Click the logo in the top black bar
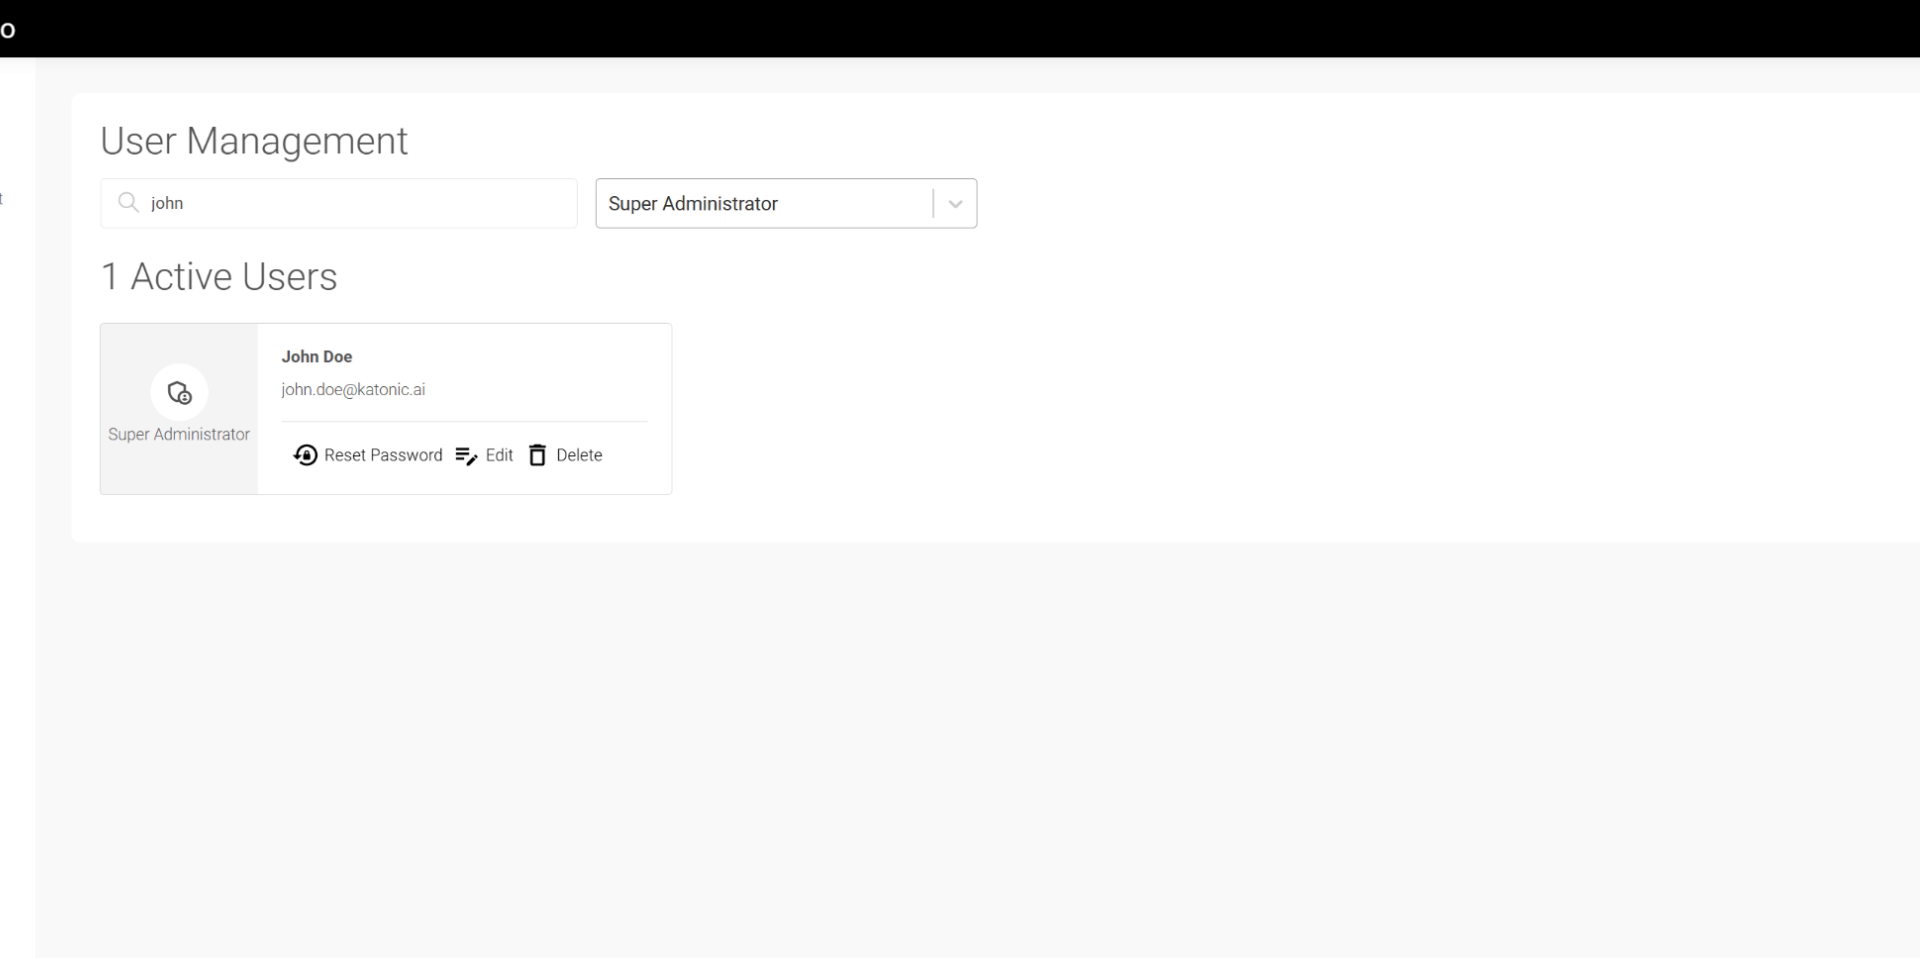 click(10, 29)
